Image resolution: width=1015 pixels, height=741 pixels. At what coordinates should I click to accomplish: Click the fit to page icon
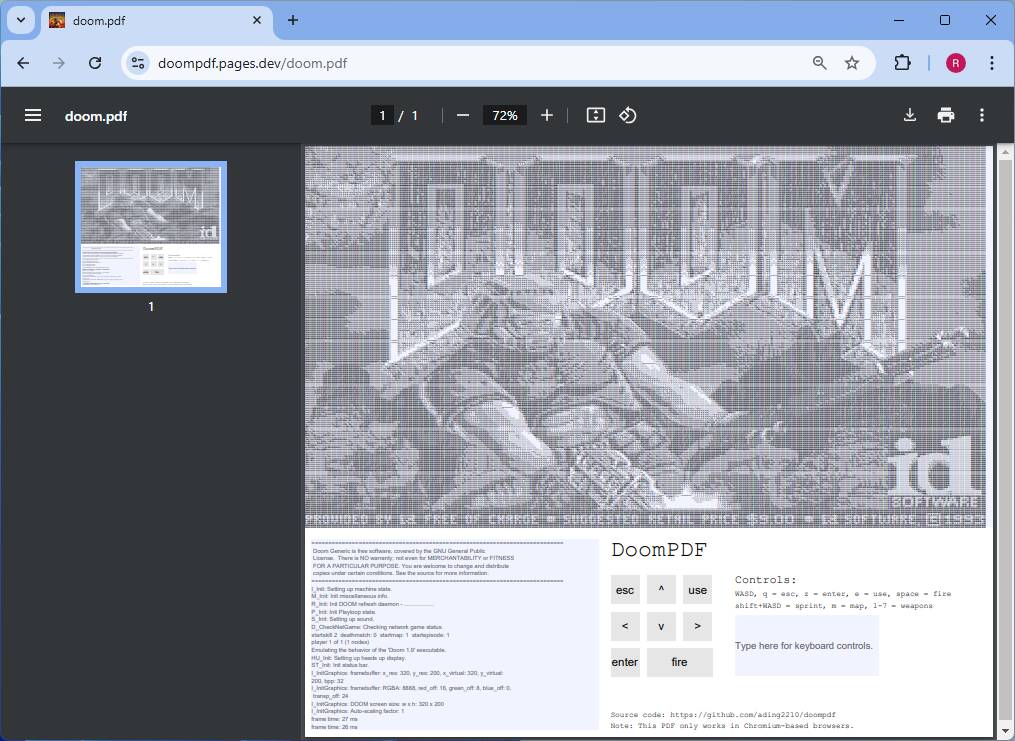[596, 115]
